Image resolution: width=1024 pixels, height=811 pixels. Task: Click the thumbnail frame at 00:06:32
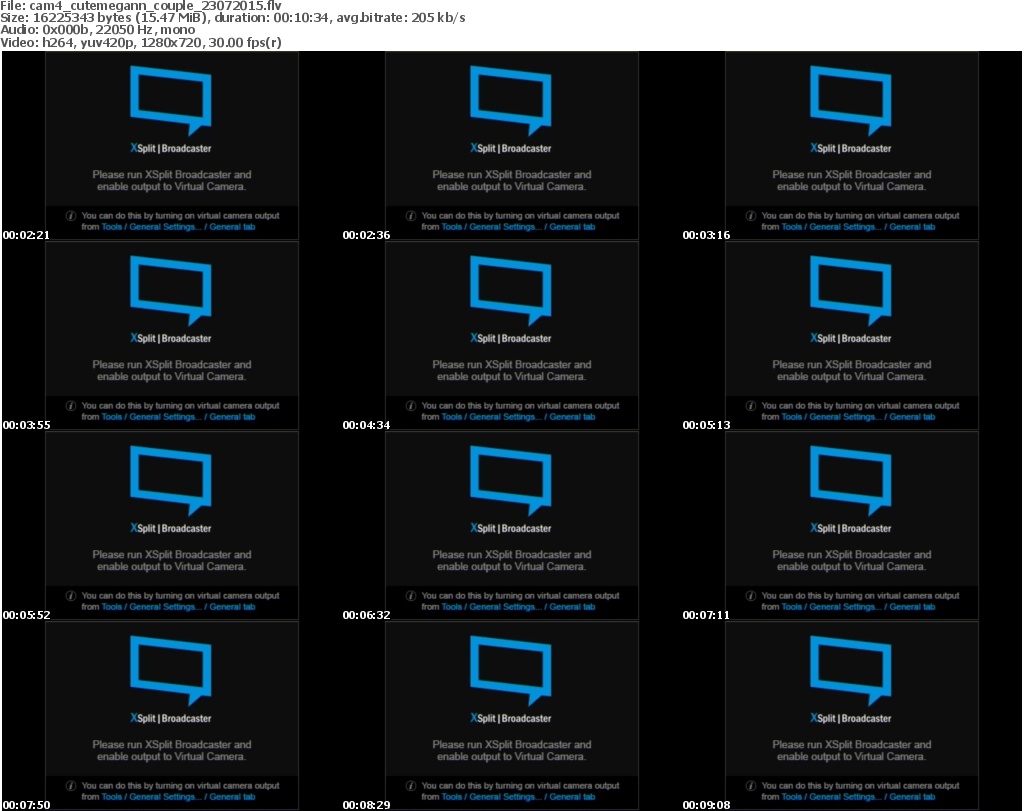[511, 526]
